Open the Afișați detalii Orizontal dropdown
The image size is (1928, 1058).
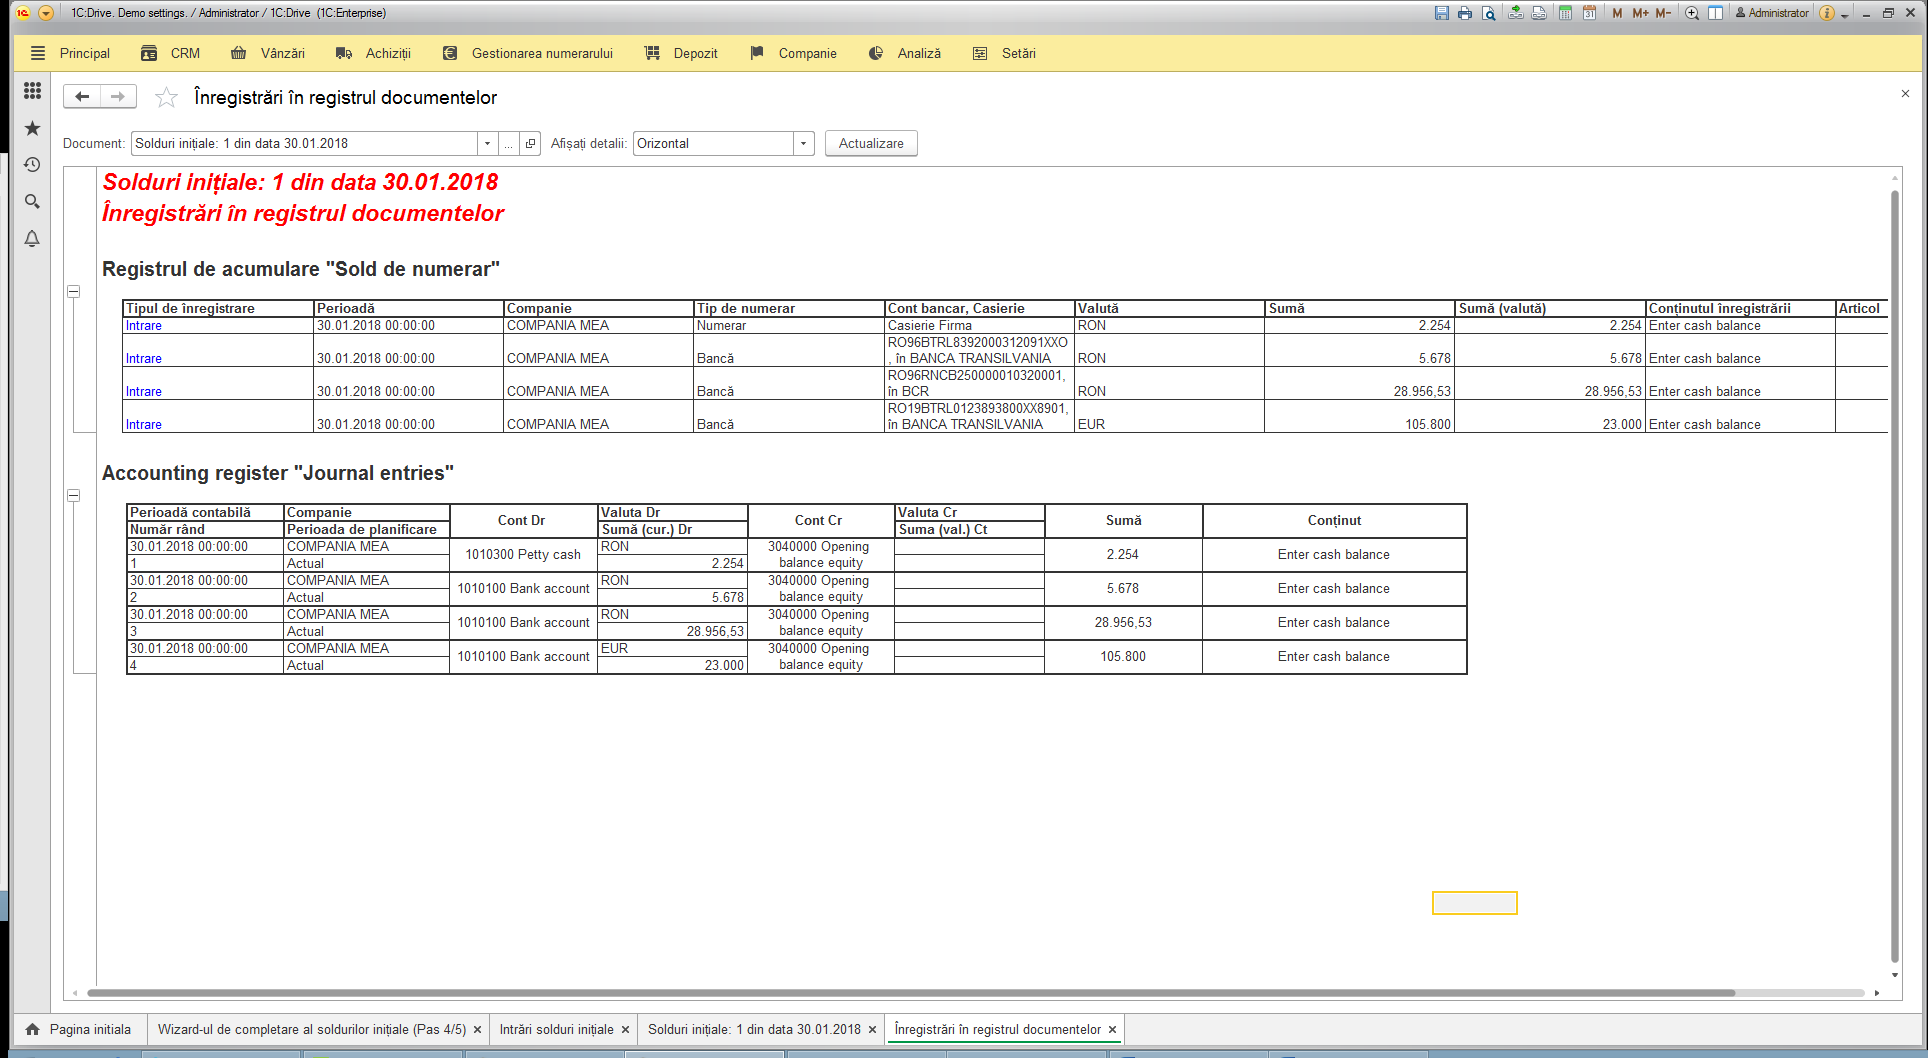coord(804,143)
